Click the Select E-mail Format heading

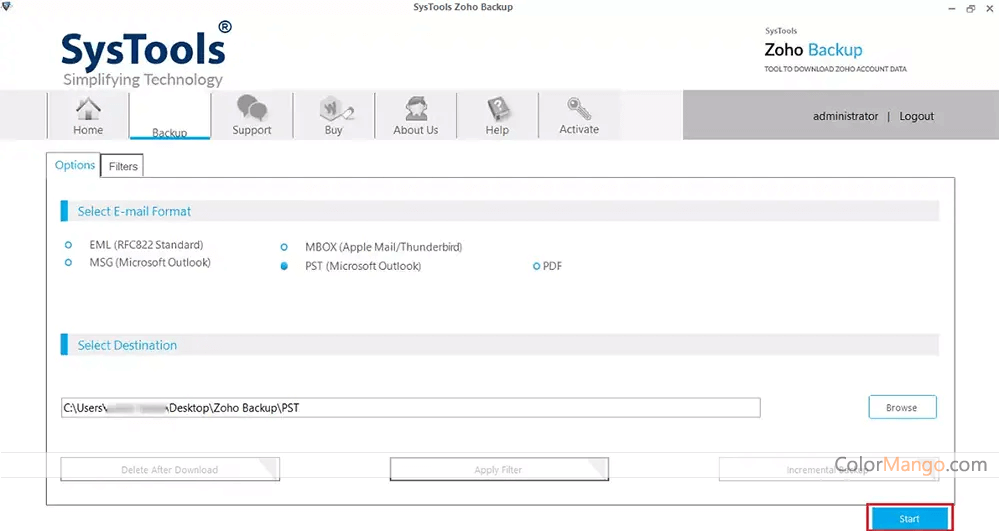tap(134, 212)
